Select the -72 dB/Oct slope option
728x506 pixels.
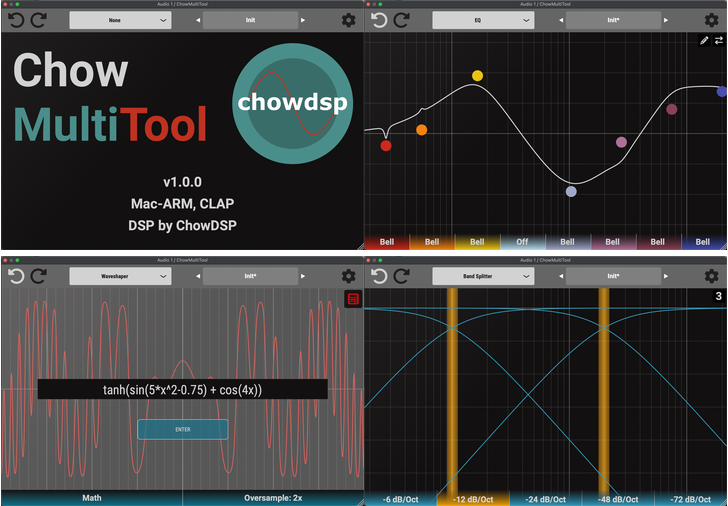[690, 500]
